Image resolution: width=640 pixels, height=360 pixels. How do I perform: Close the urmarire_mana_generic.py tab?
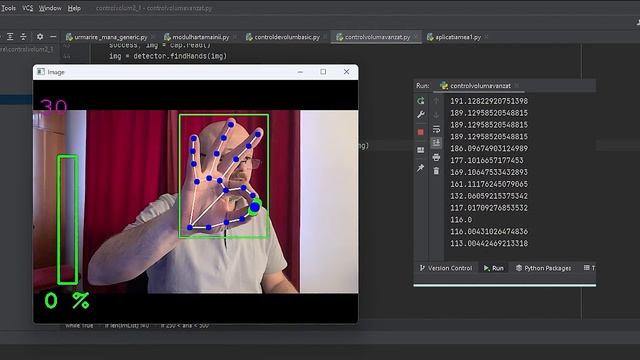(152, 37)
